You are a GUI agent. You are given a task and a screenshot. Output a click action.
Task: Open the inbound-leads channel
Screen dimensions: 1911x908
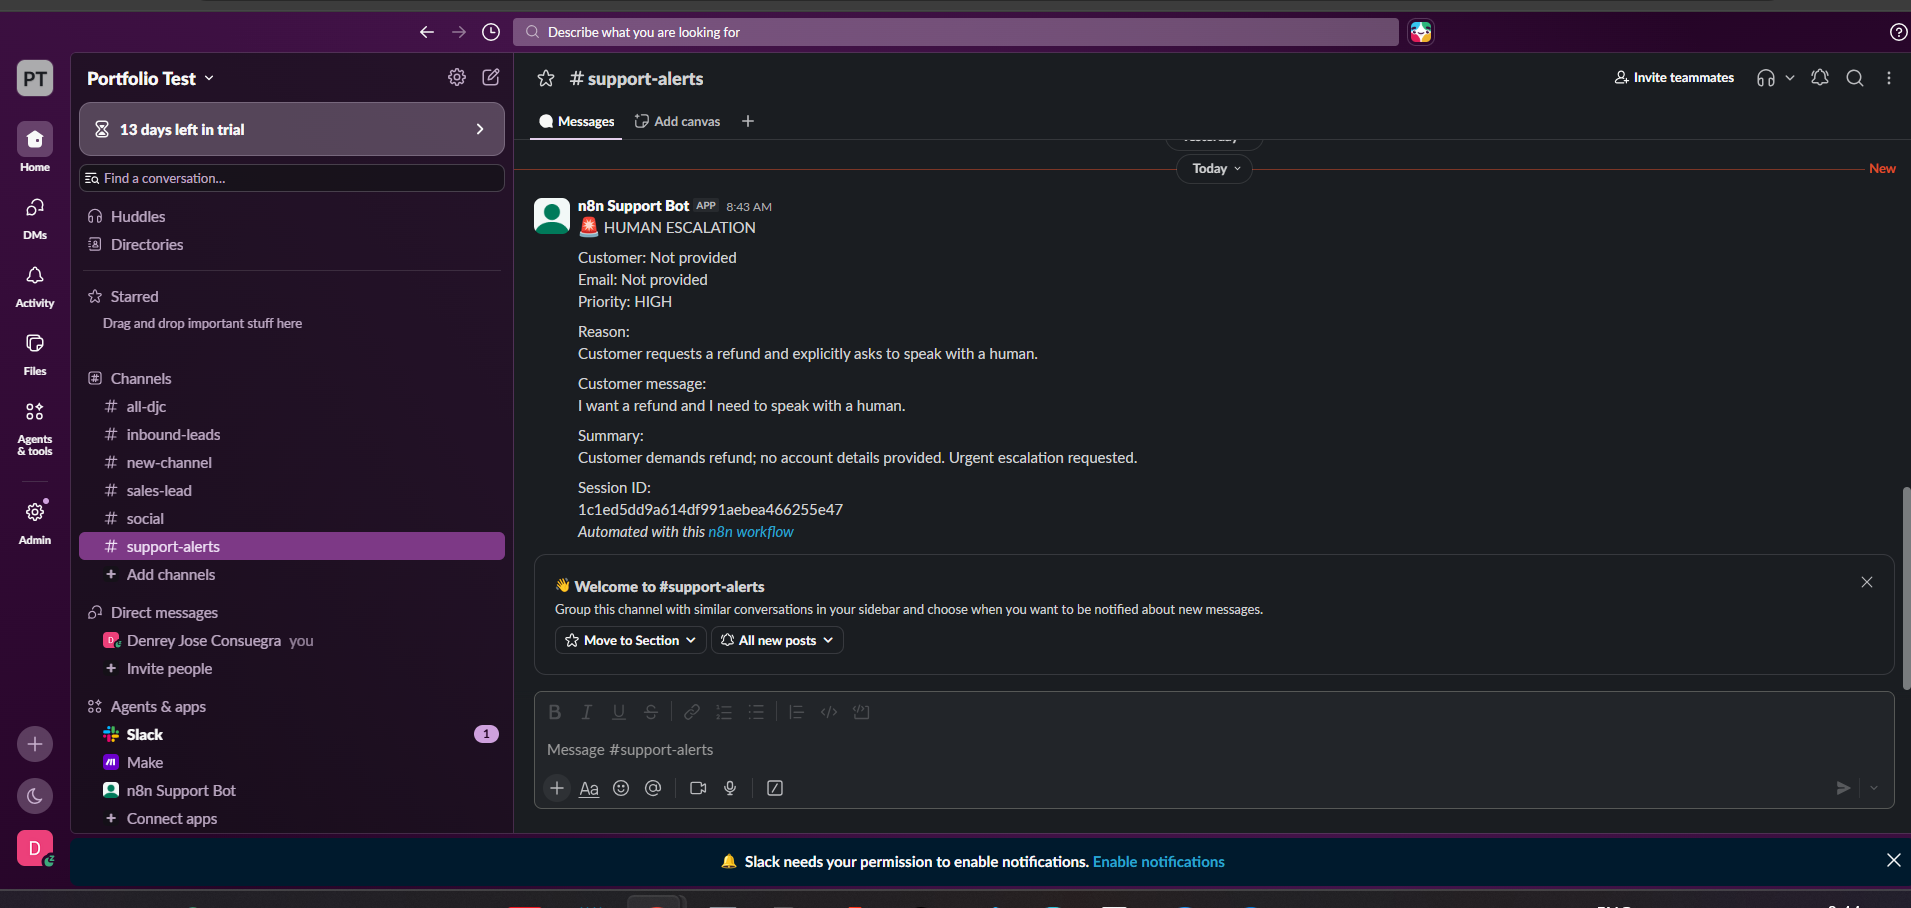[x=292, y=434]
